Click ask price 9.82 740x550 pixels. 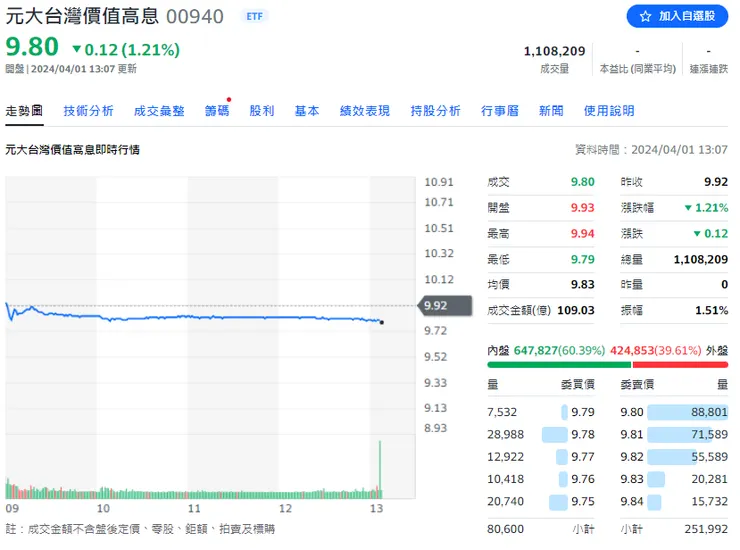pos(632,457)
